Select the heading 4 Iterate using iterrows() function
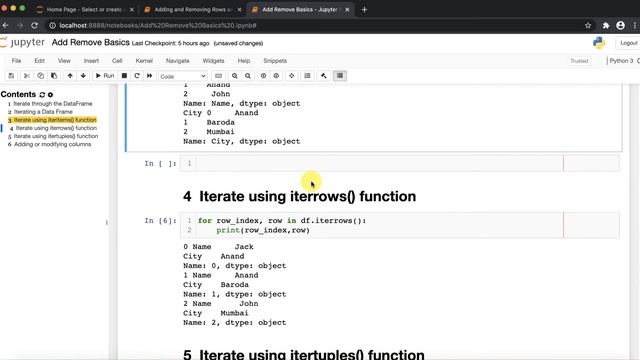 300,196
